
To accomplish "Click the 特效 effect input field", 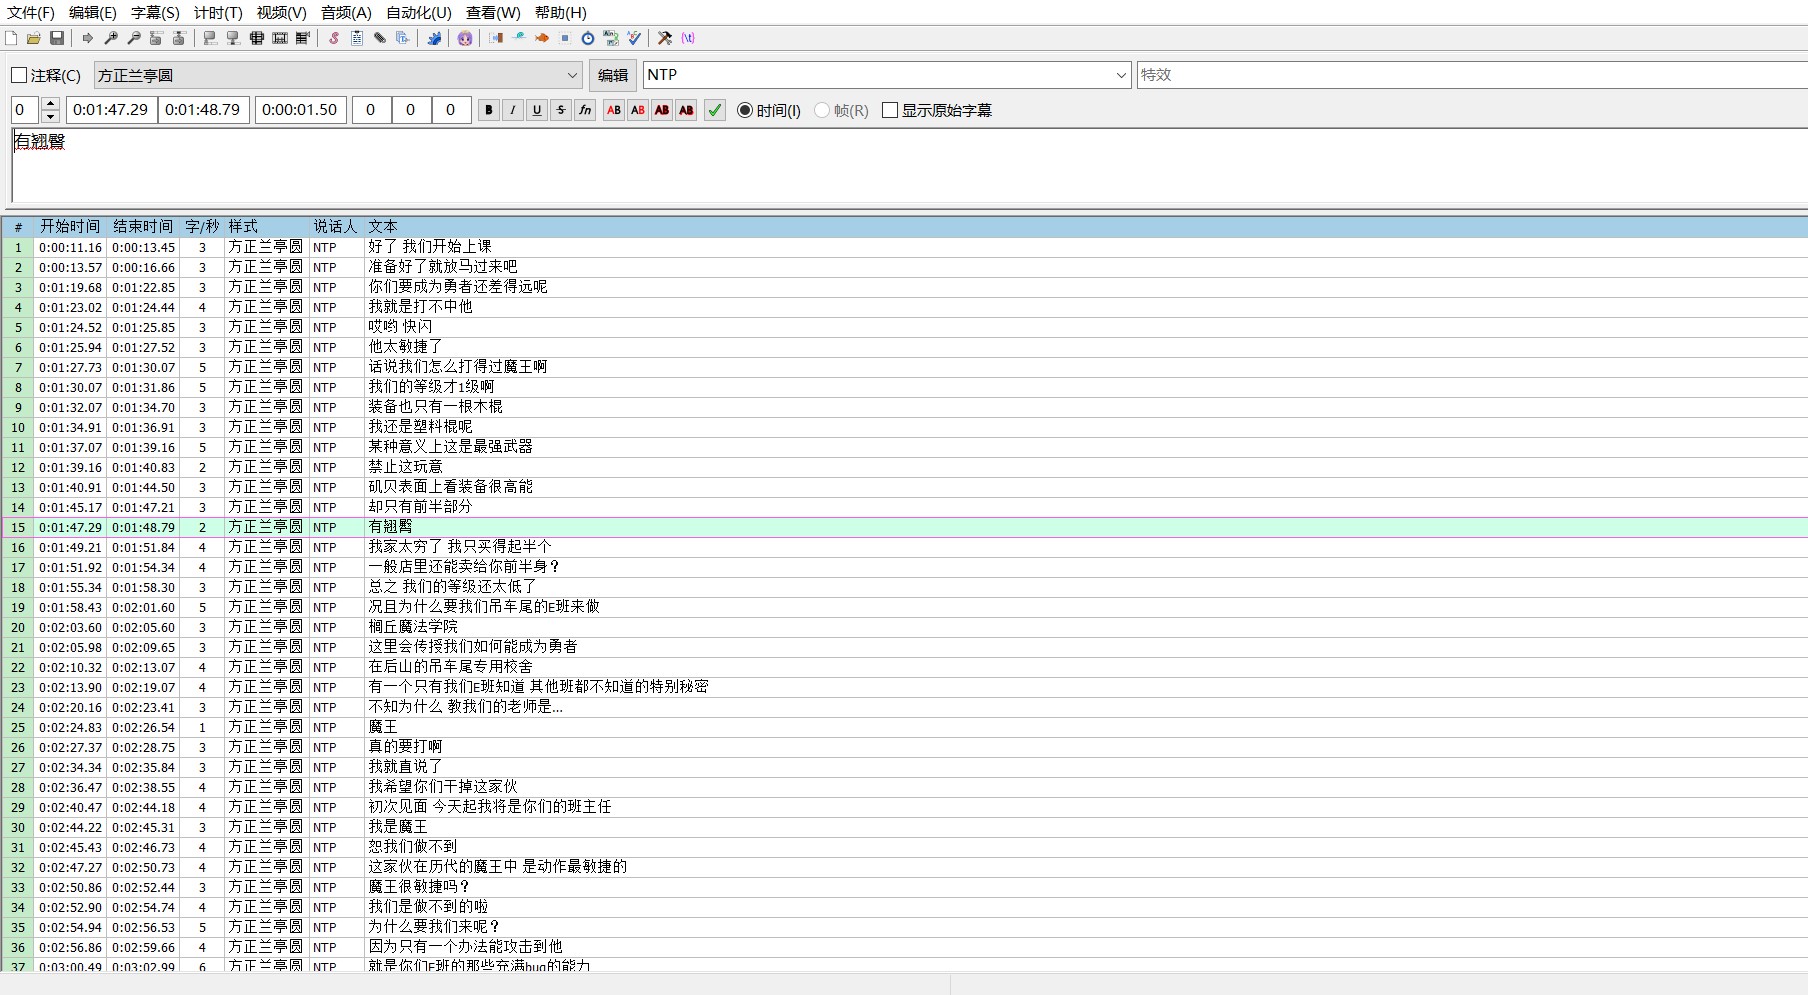I will (x=1472, y=75).
